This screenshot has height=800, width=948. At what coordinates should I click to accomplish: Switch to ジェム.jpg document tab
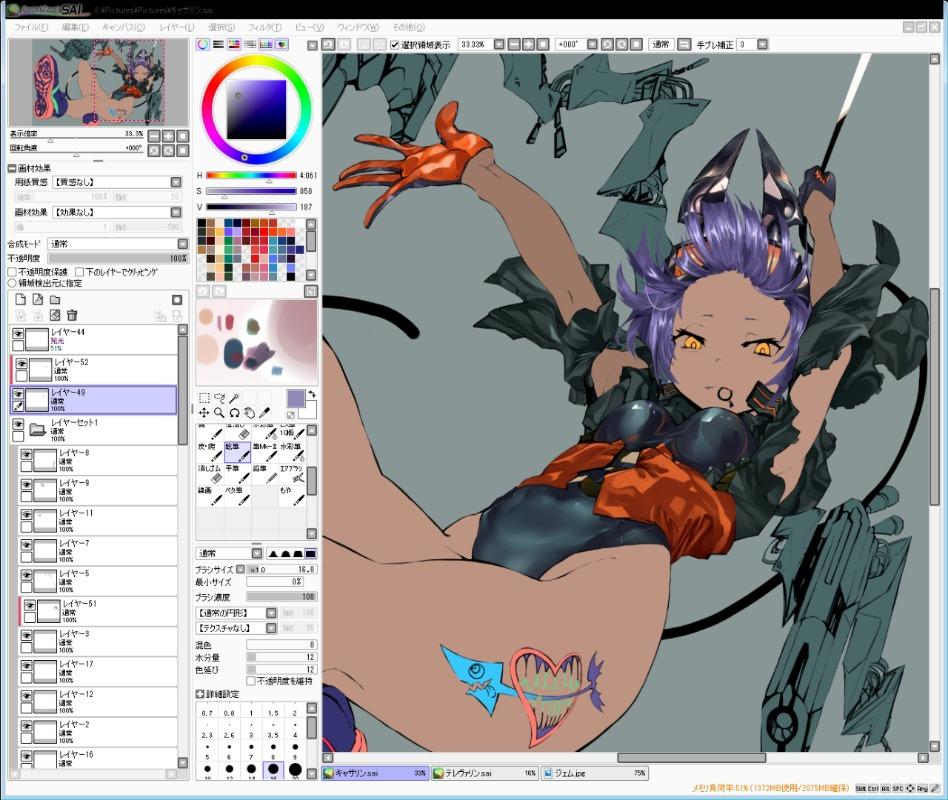point(594,773)
